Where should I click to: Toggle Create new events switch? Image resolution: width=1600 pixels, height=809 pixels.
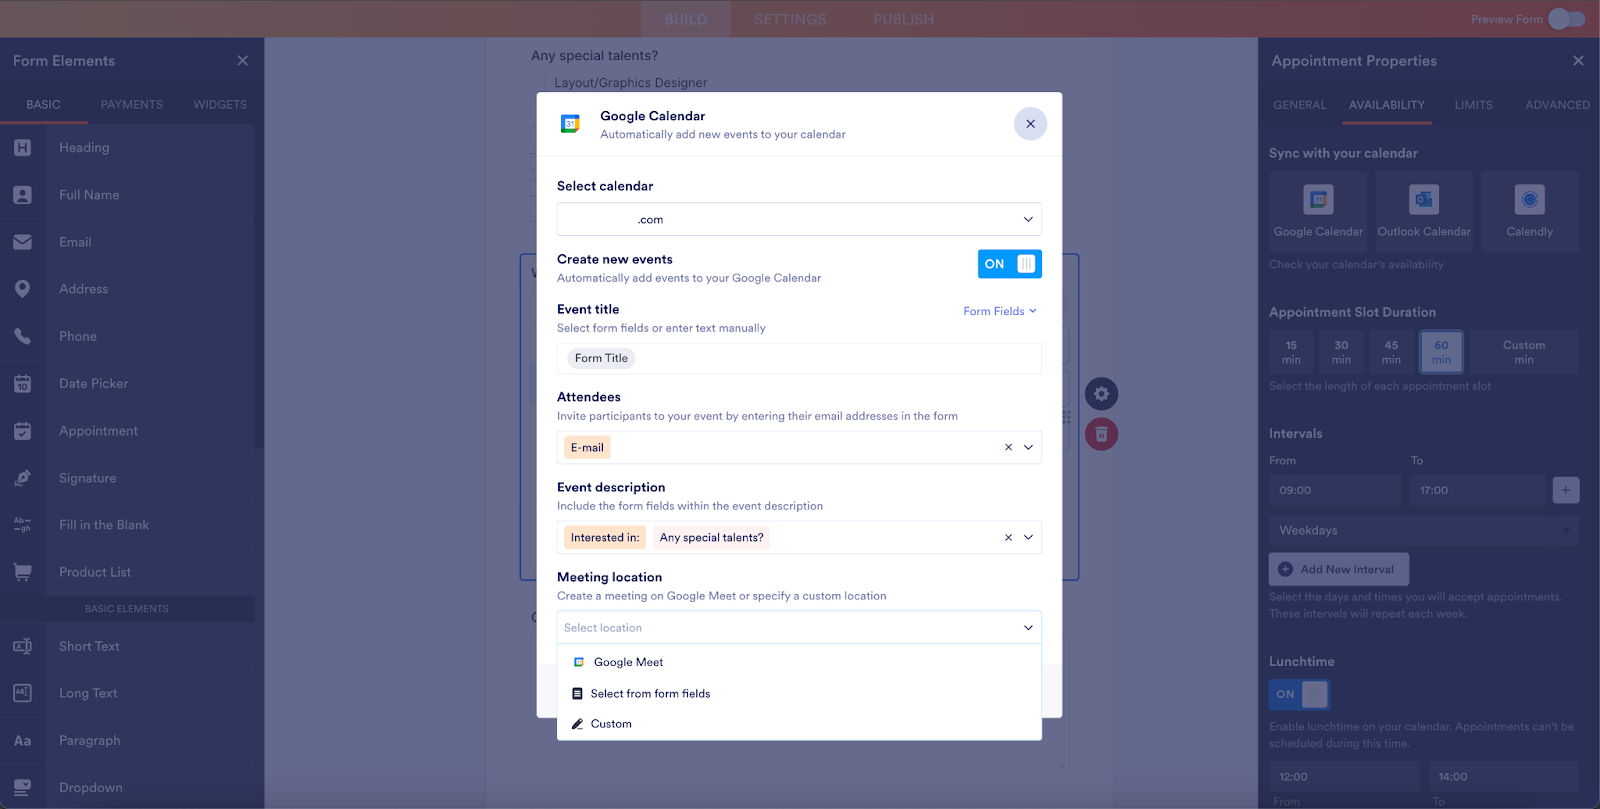(1010, 264)
